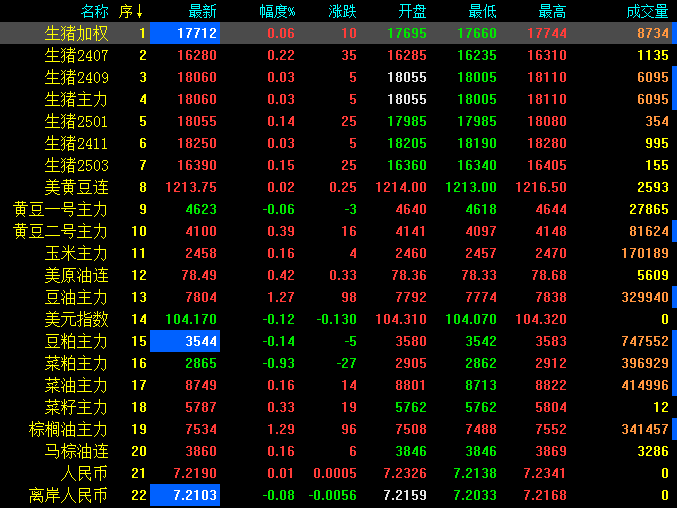Click the 开盘 column header
This screenshot has width=677, height=508.
pyautogui.click(x=412, y=11)
